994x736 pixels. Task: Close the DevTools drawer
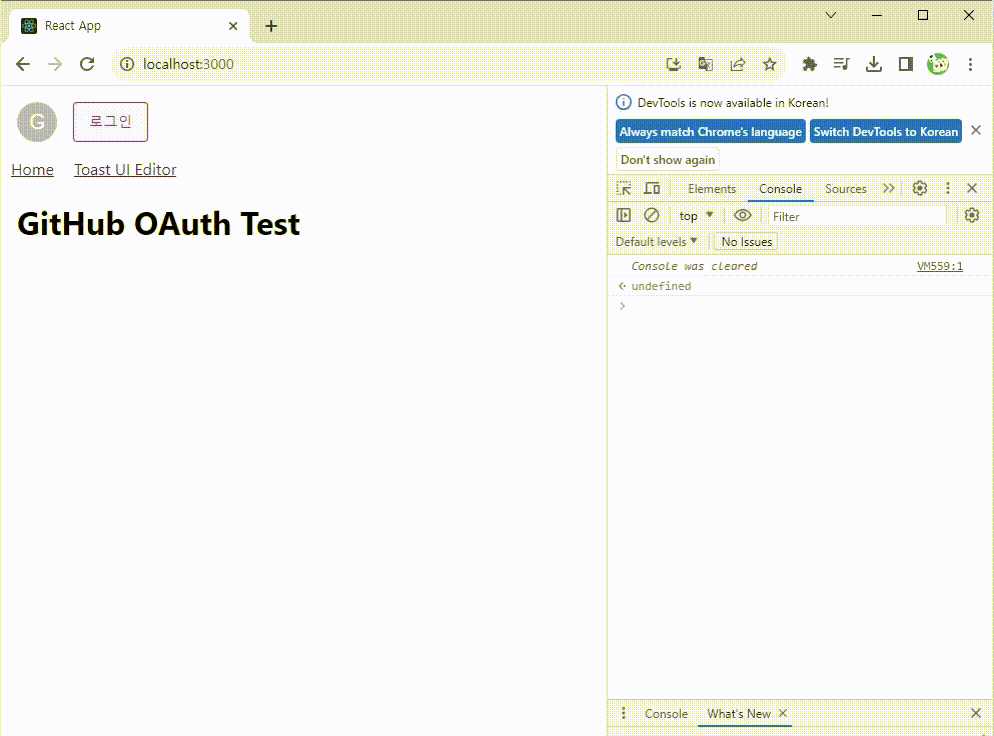(x=976, y=713)
